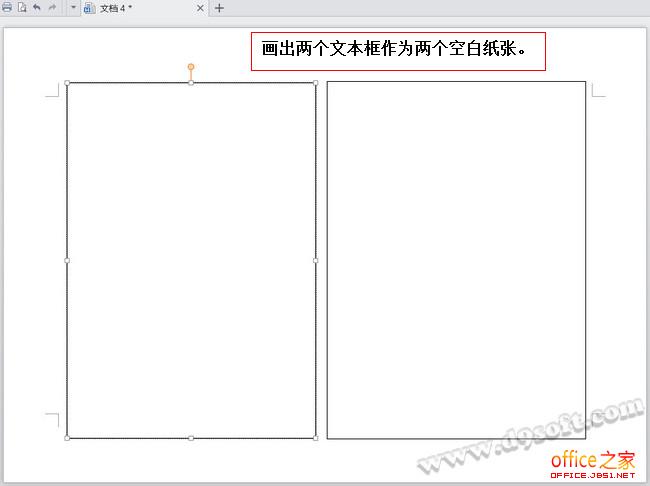Add a new document tab with plus

pos(219,8)
